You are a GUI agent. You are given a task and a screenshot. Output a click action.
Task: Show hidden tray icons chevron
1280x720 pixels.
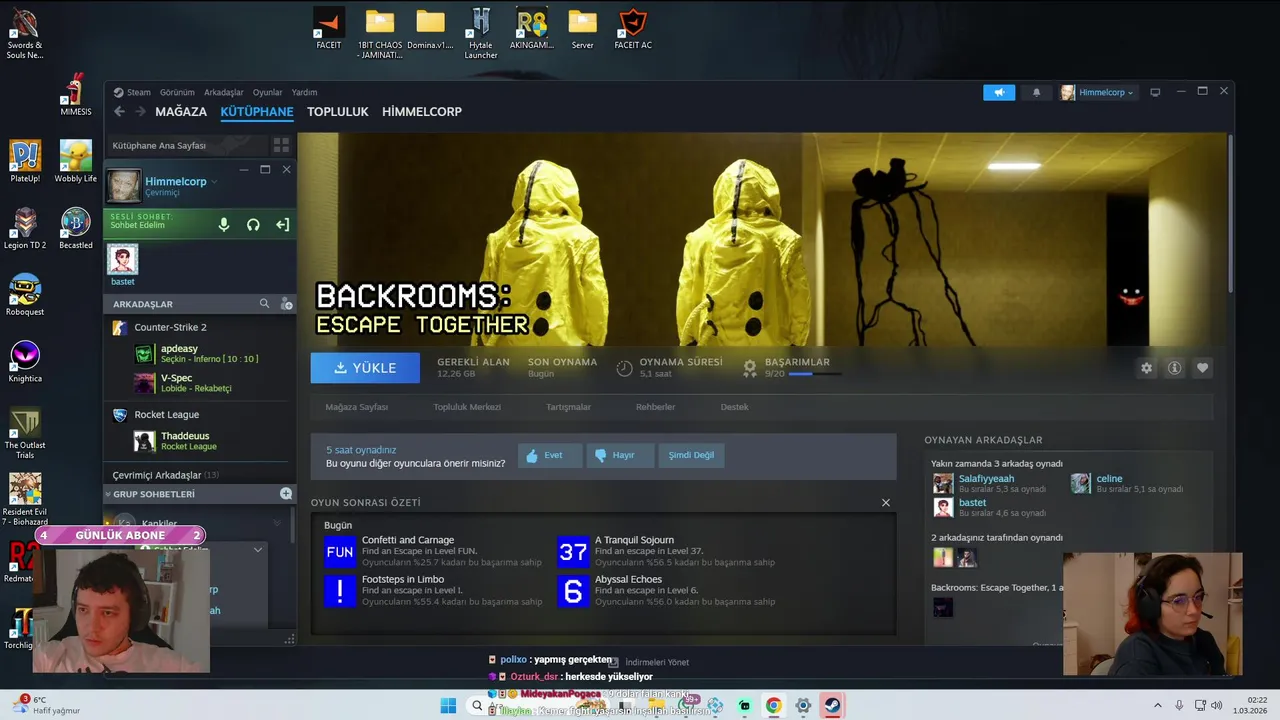tap(1158, 705)
